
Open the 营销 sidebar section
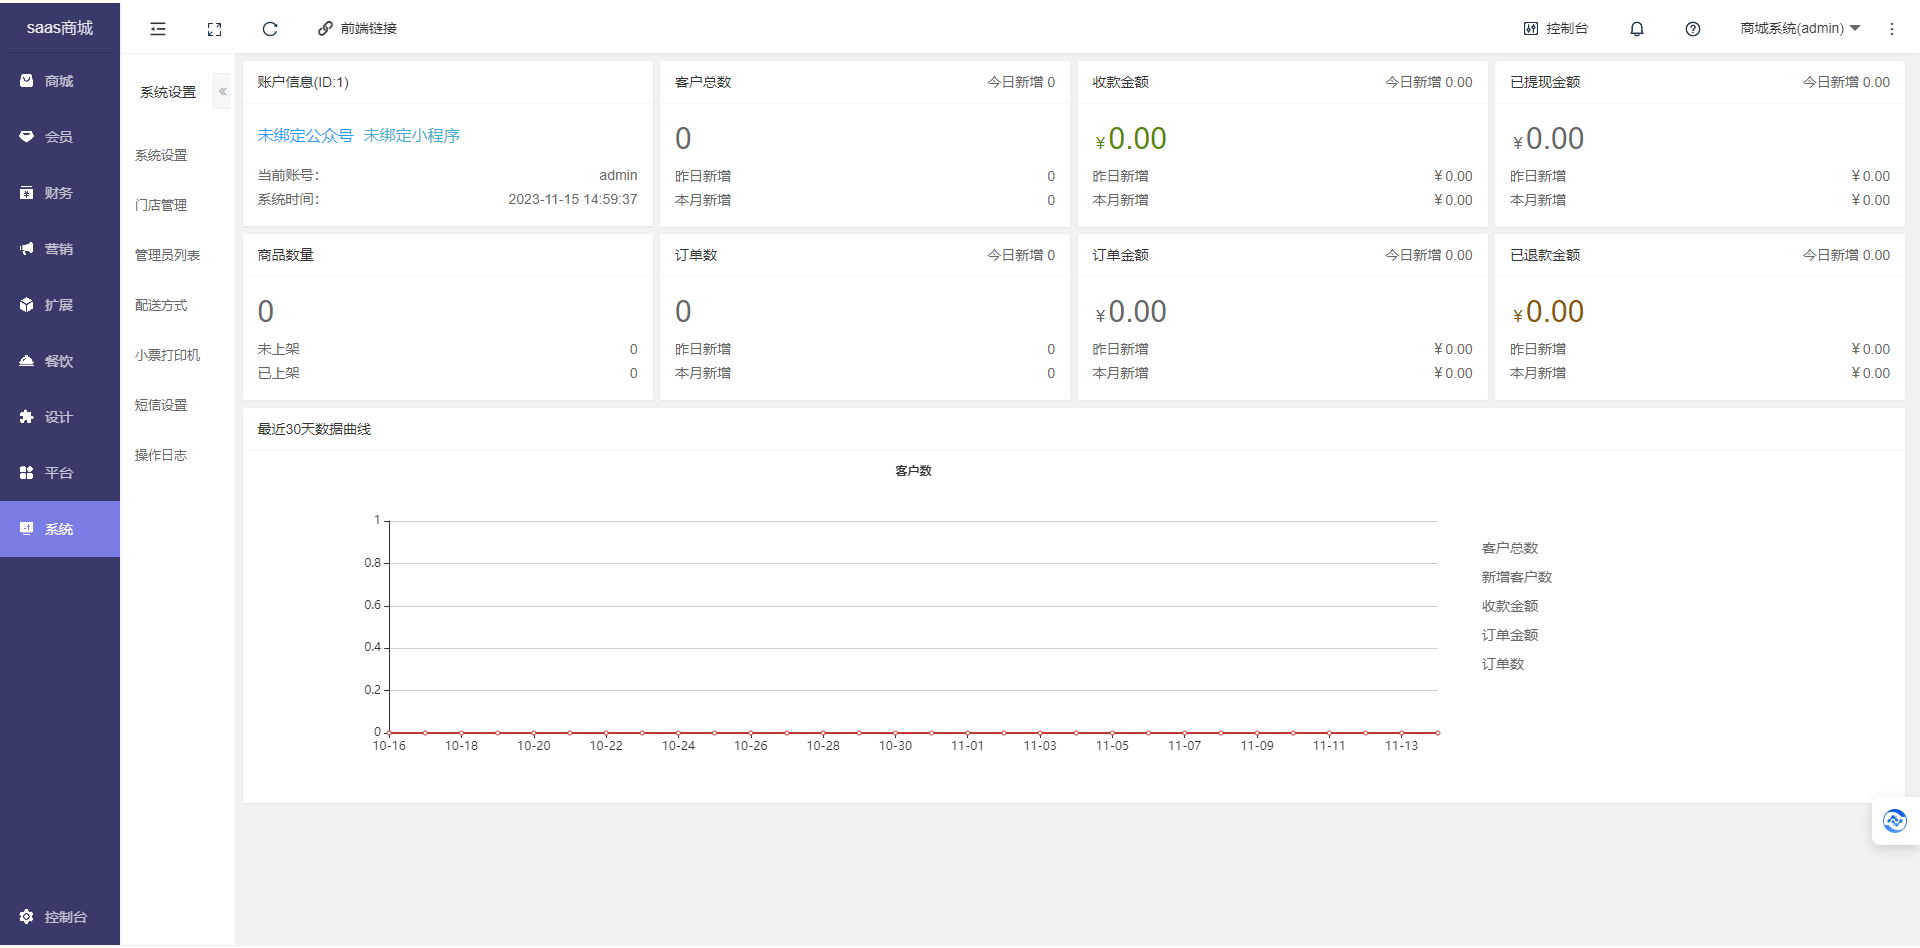[x=59, y=249]
